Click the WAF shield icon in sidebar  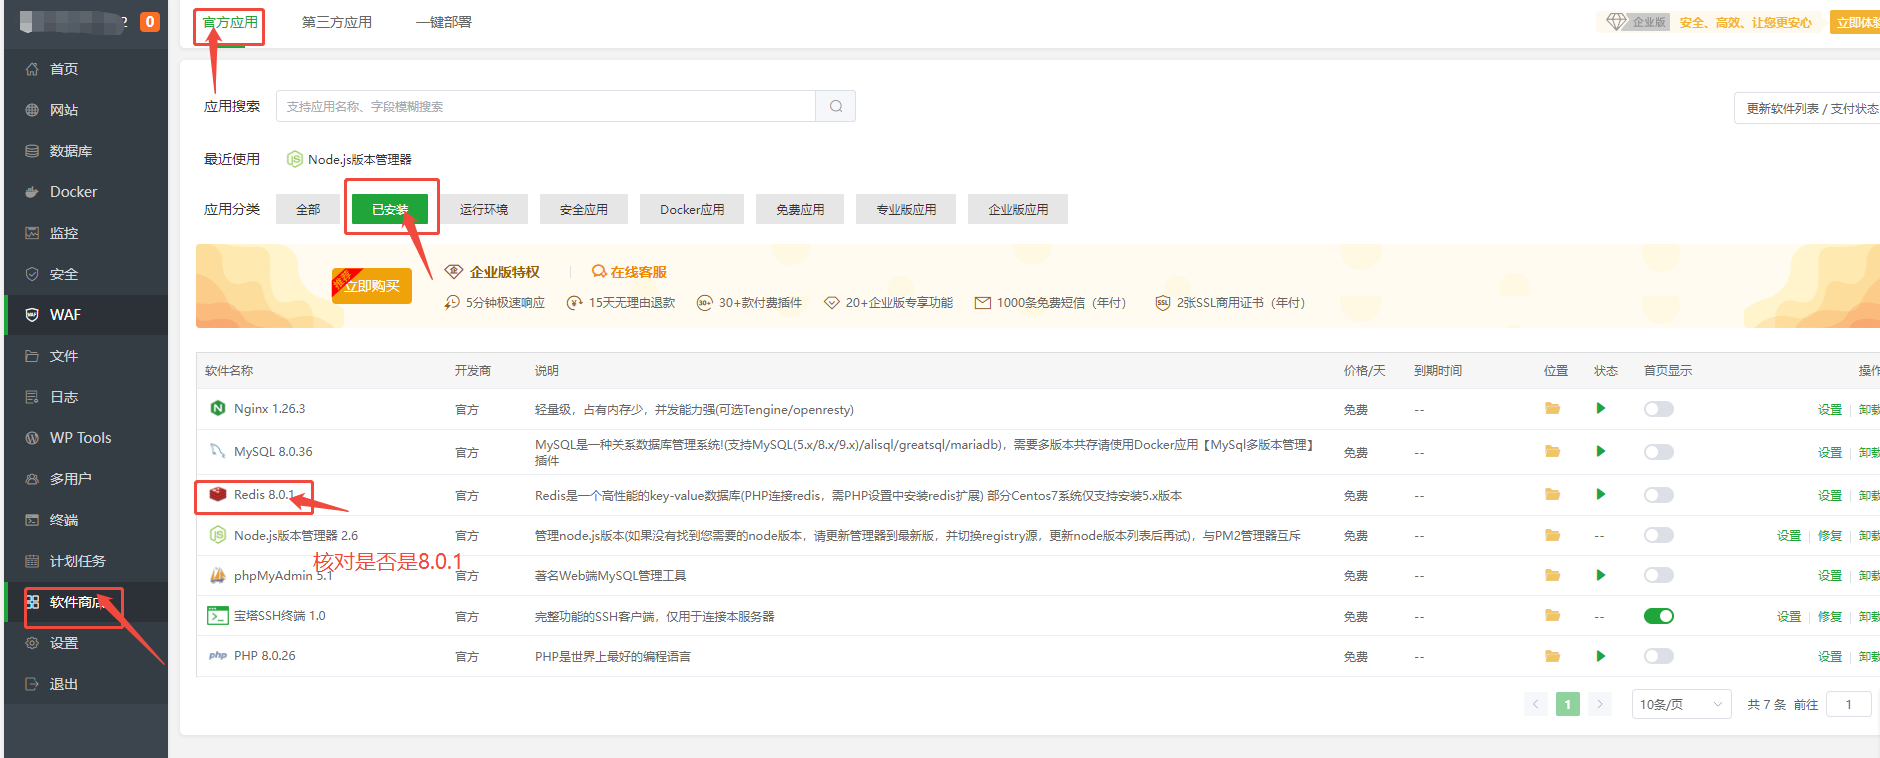32,315
